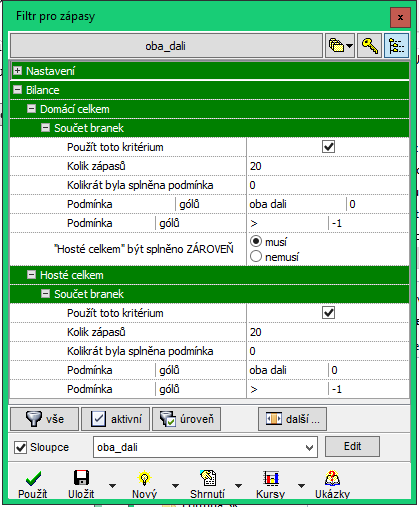
Task: Toggle the tree view icon button
Action: tap(396, 46)
